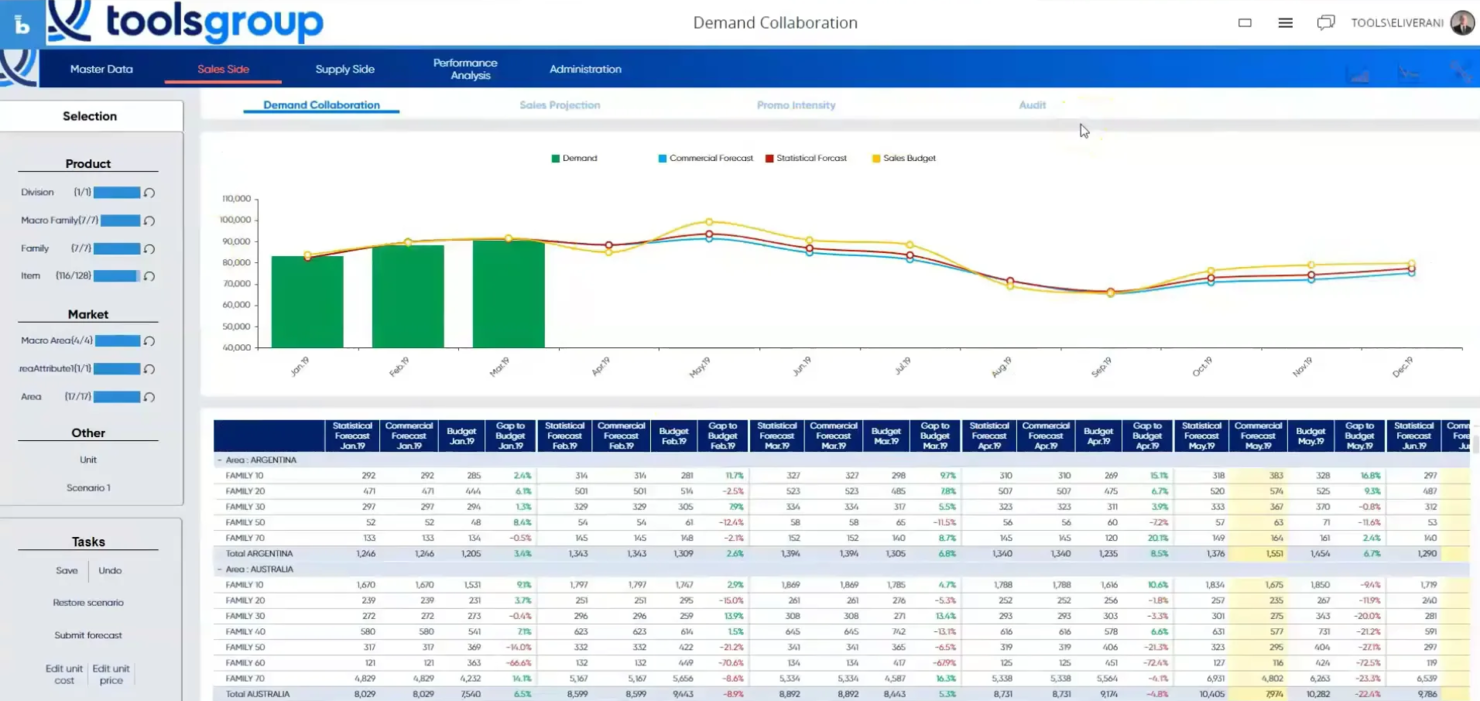Click the rectangle window icon in header

tap(1245, 23)
